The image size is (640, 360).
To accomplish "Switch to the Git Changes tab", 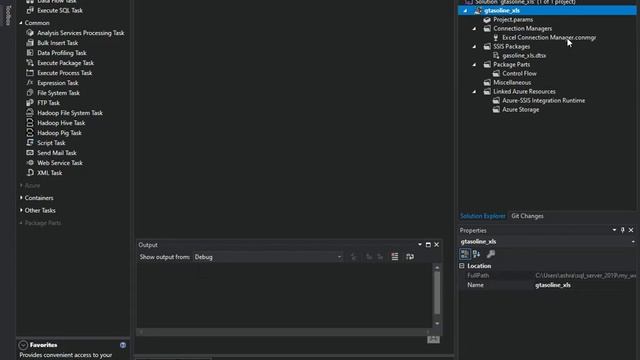I will [527, 216].
